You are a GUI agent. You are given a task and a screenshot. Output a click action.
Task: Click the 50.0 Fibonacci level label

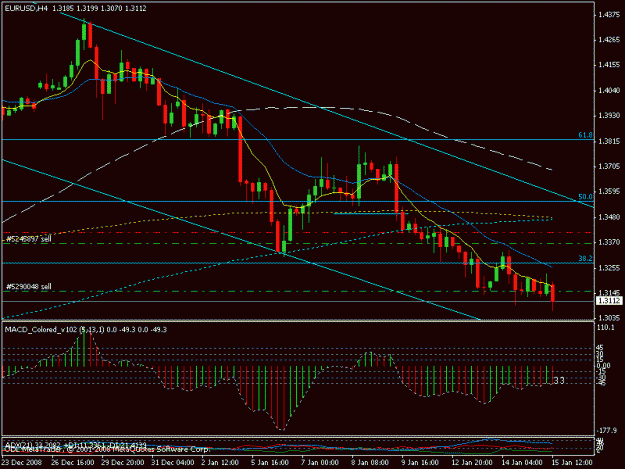585,197
